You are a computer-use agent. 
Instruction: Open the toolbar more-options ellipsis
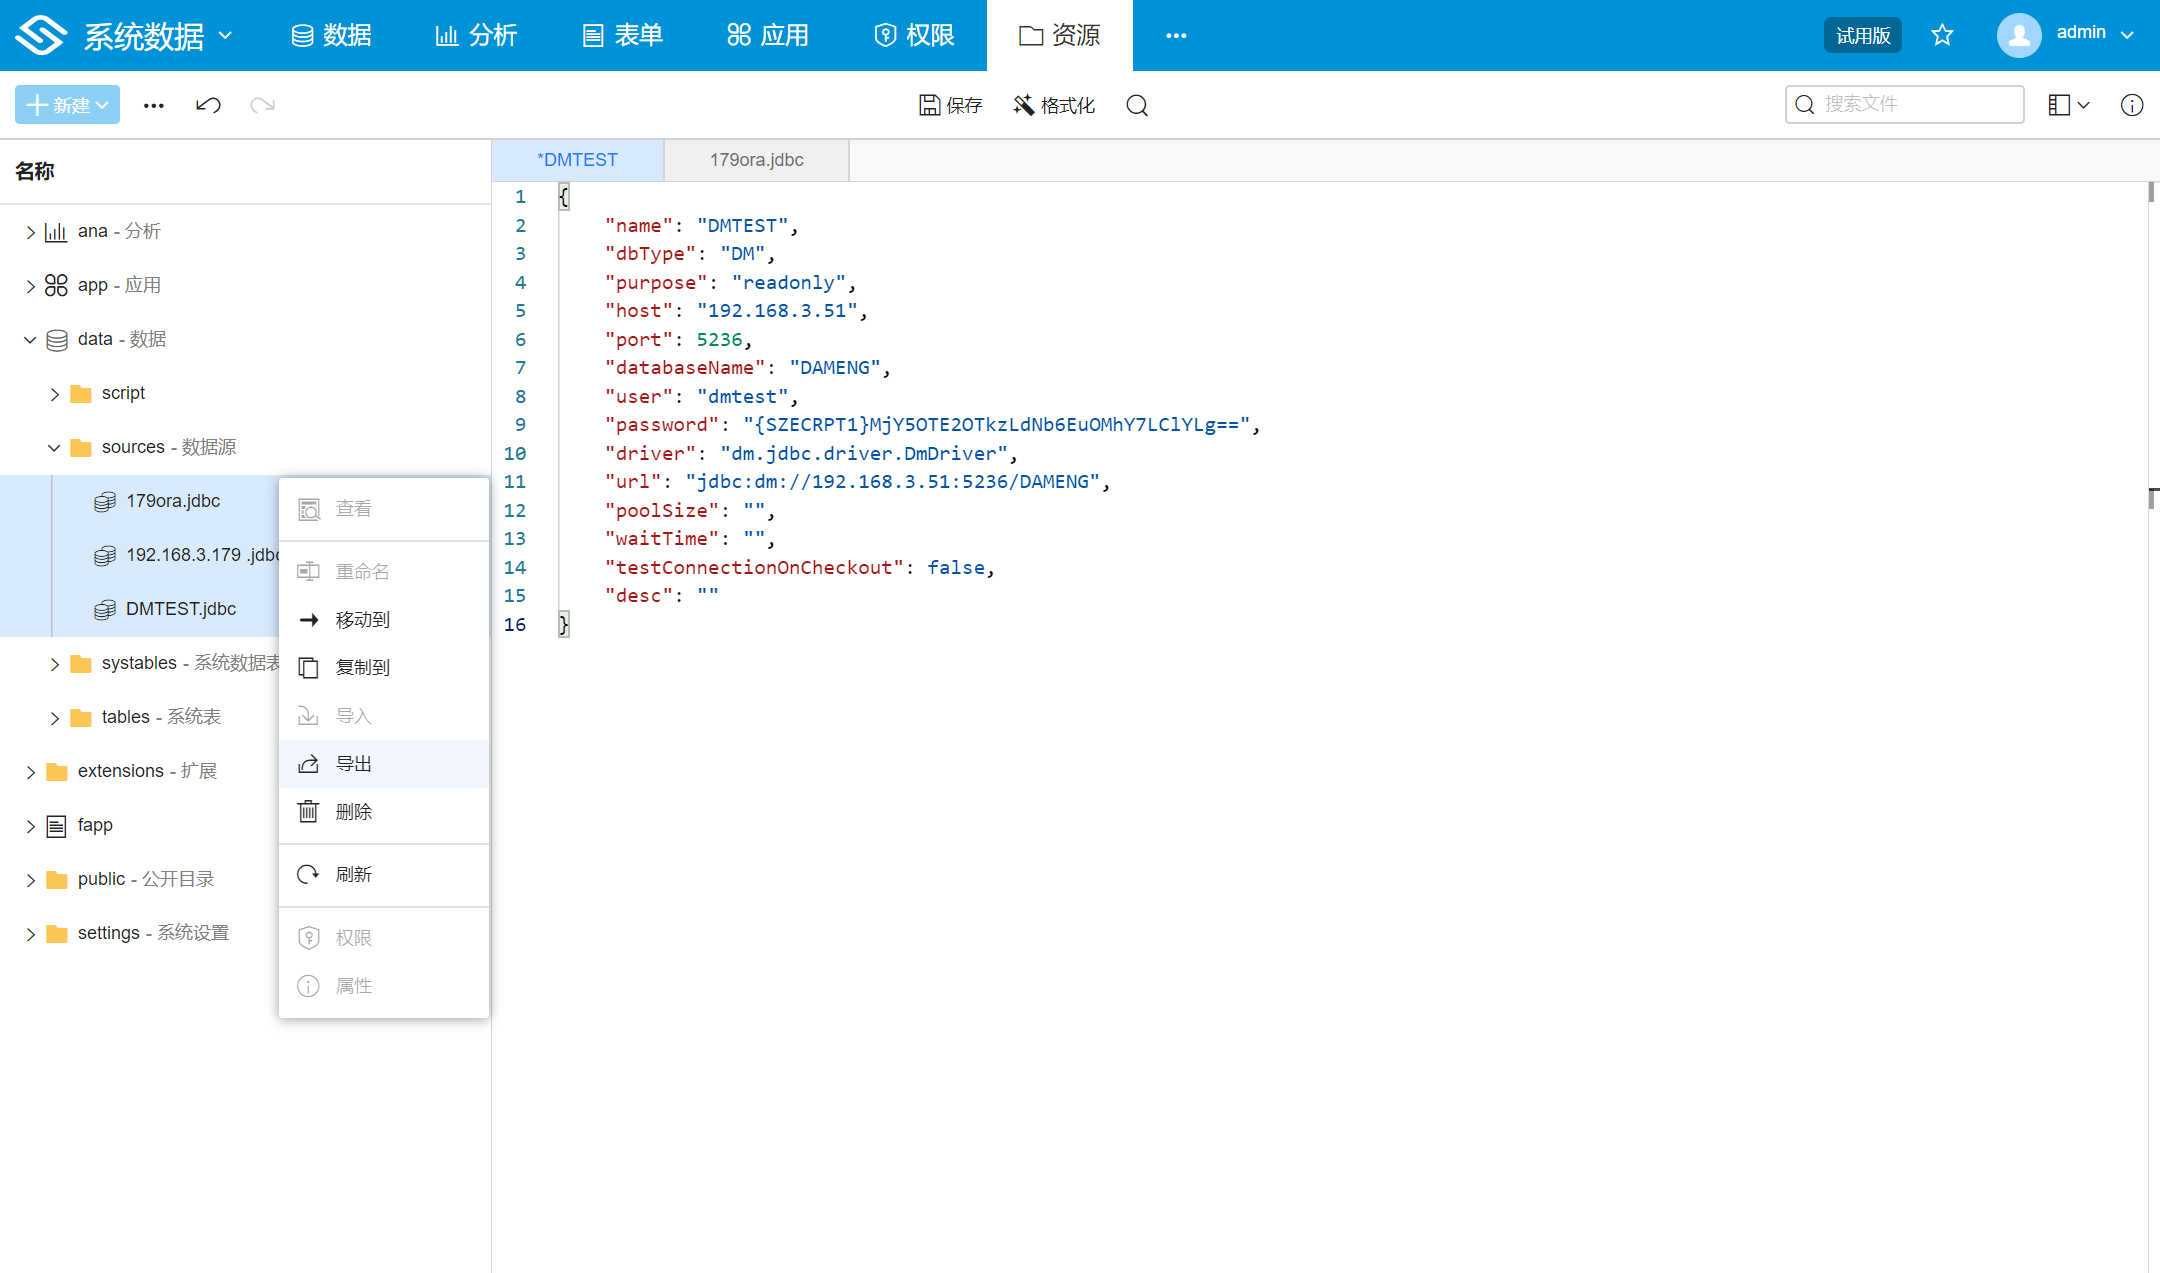tap(153, 105)
